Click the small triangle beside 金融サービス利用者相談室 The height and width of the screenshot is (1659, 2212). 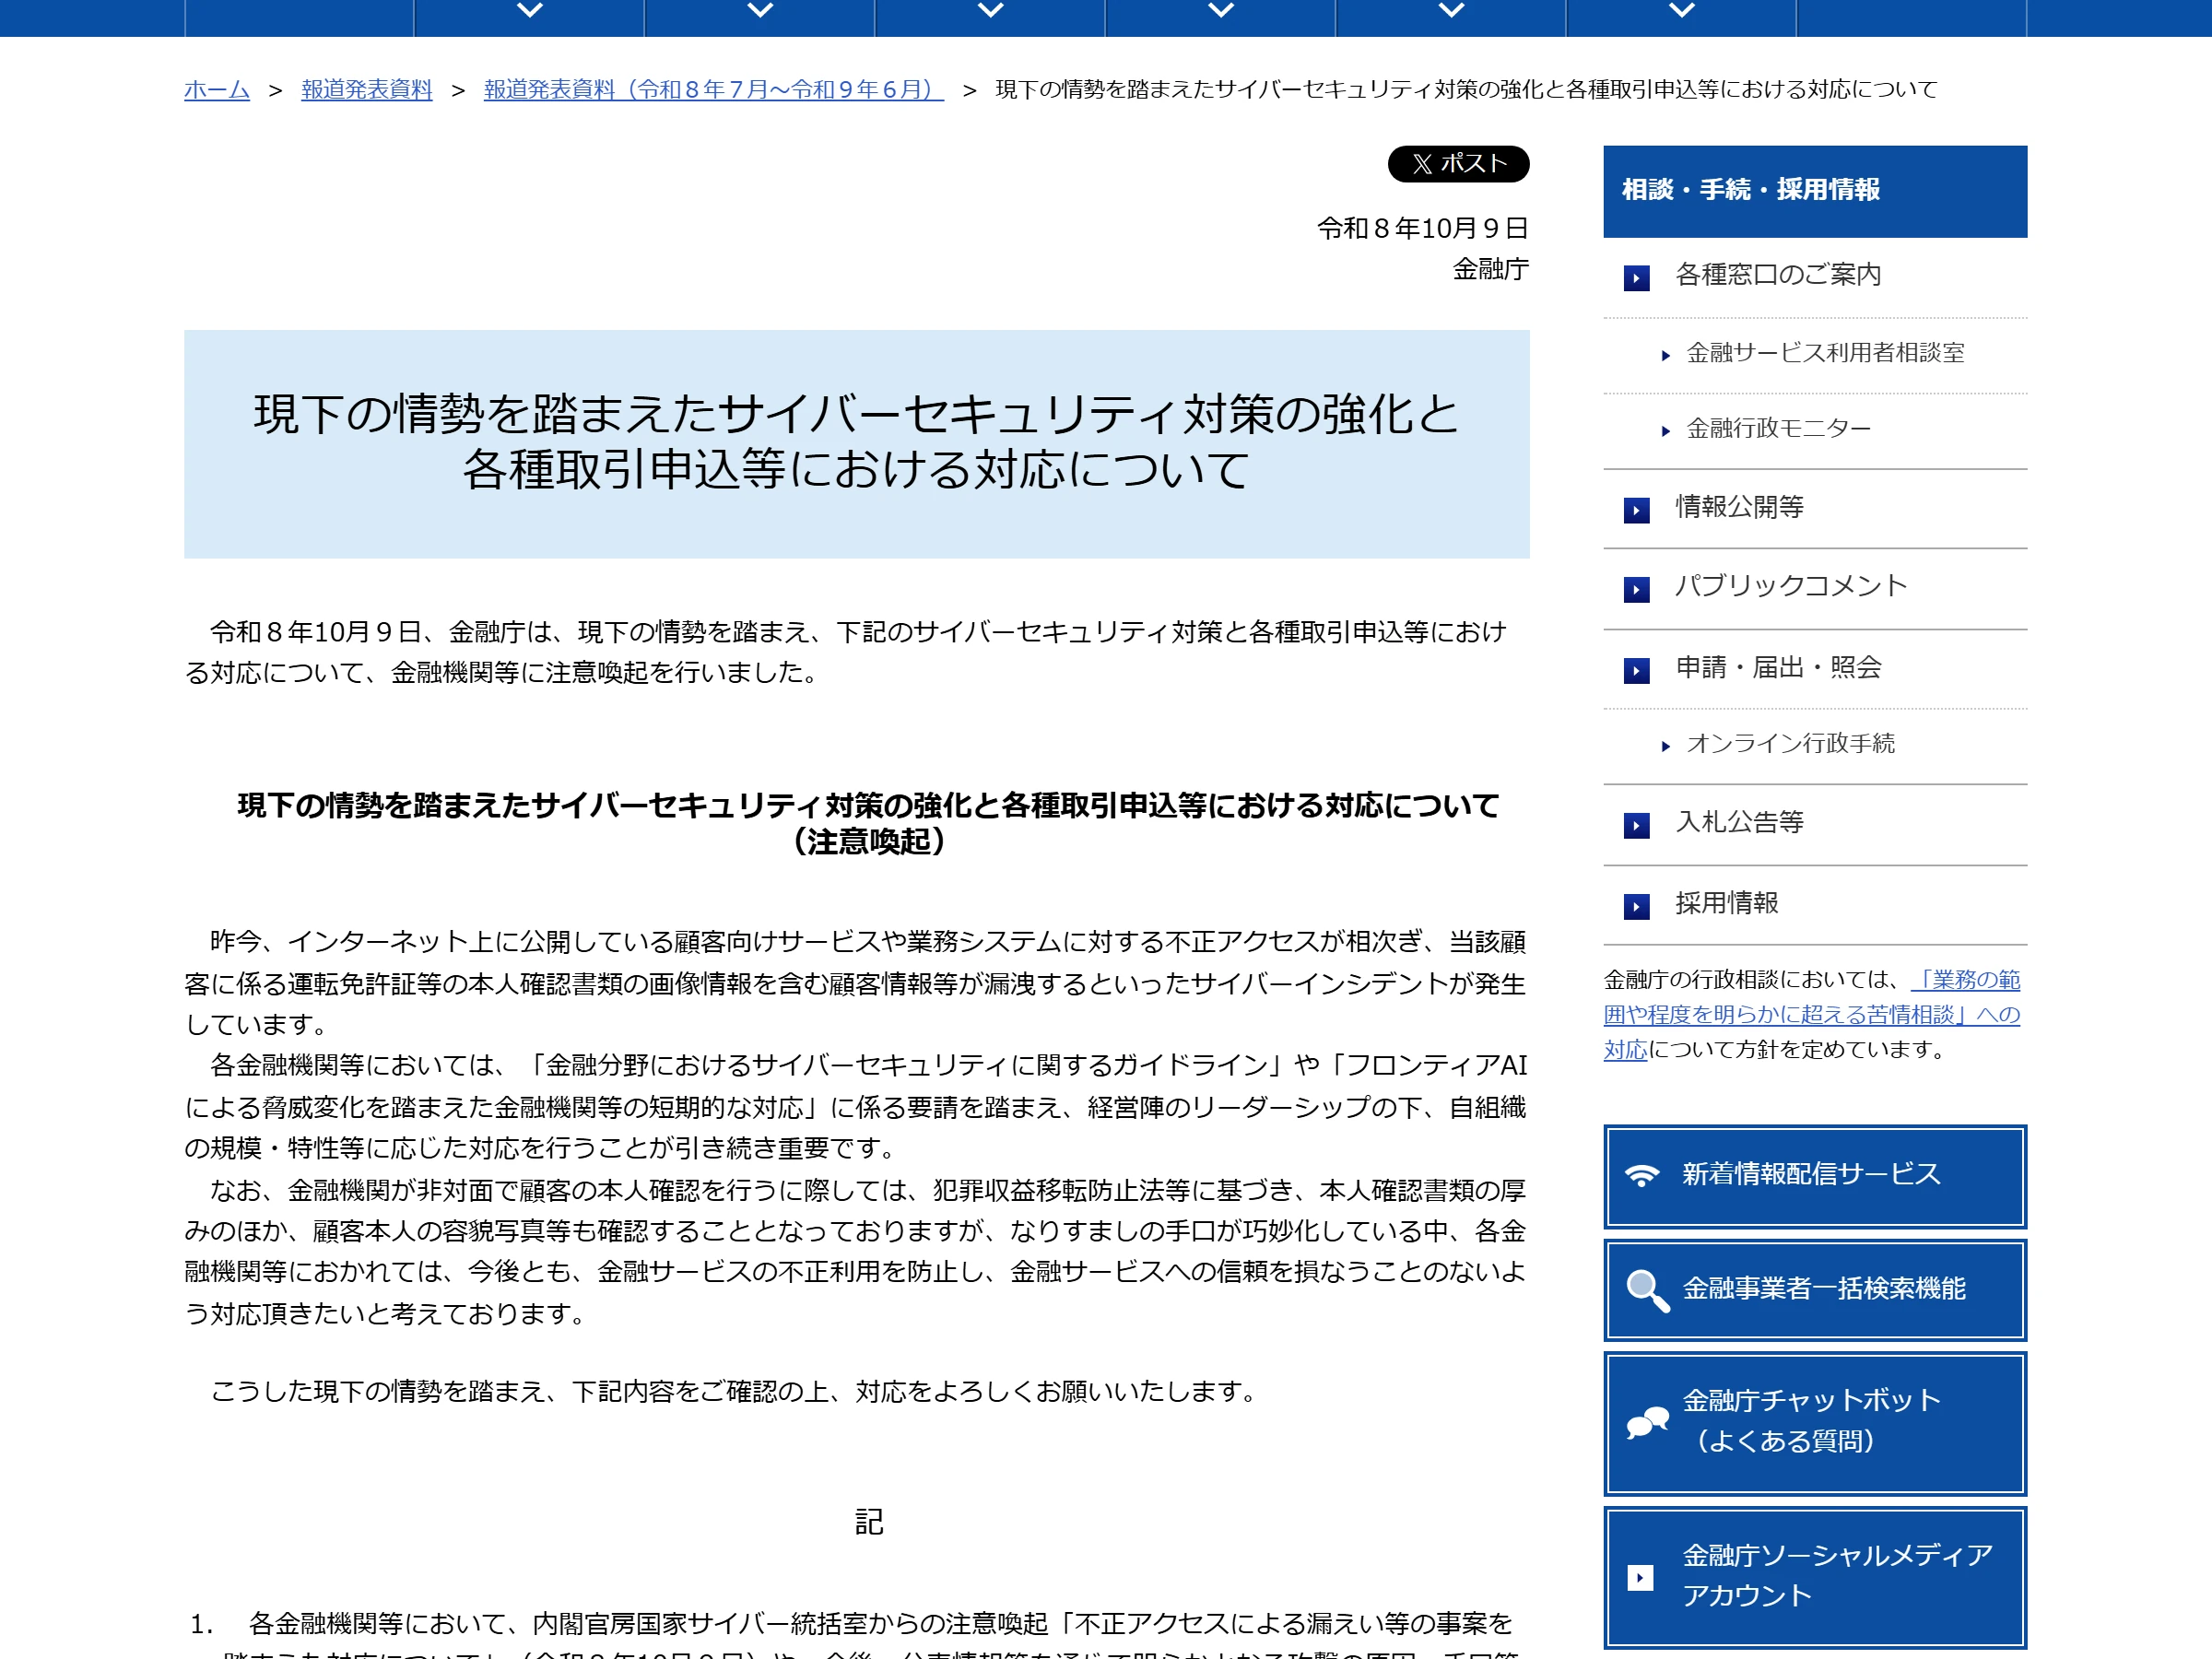click(1665, 355)
